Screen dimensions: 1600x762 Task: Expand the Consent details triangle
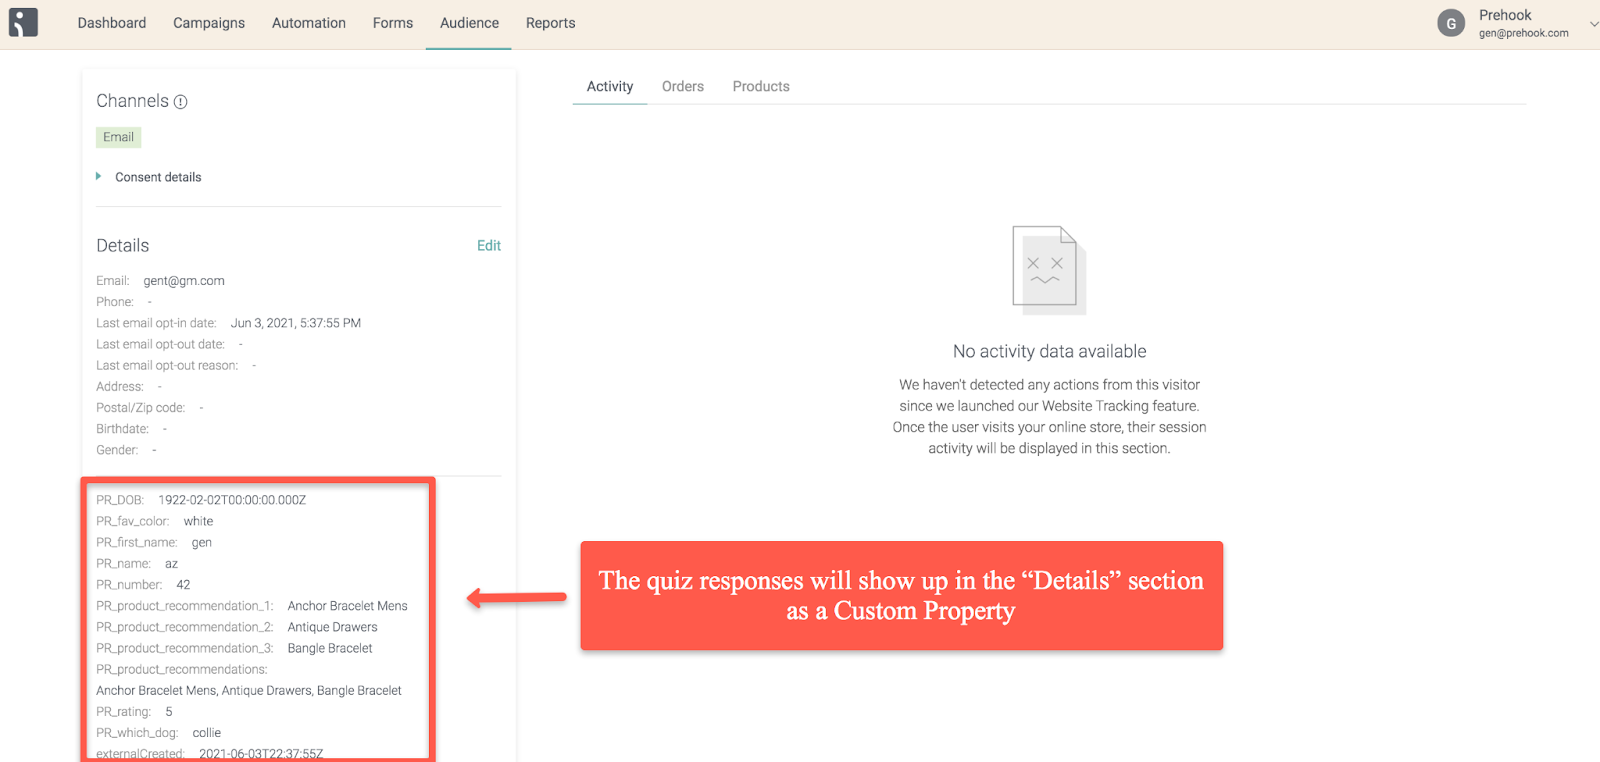98,176
